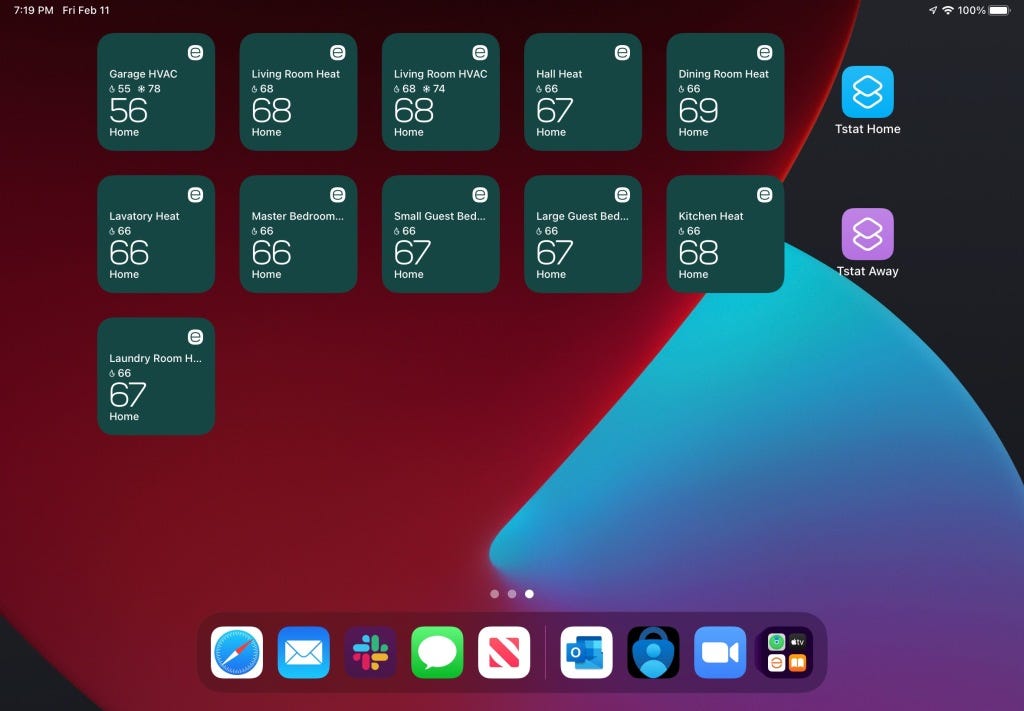The height and width of the screenshot is (711, 1024).
Task: Tap the logo icon on the Hall Heat widget
Action: coord(622,52)
